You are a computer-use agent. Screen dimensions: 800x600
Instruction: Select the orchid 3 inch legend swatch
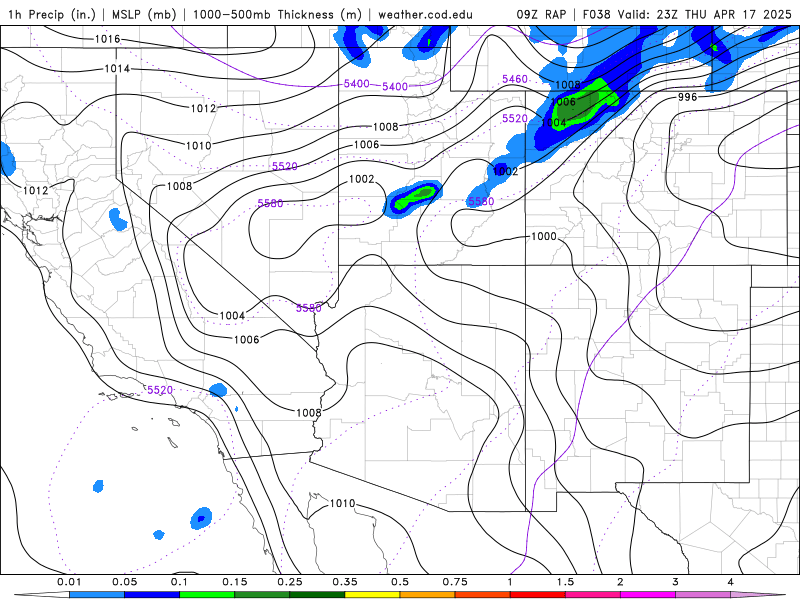pos(703,595)
